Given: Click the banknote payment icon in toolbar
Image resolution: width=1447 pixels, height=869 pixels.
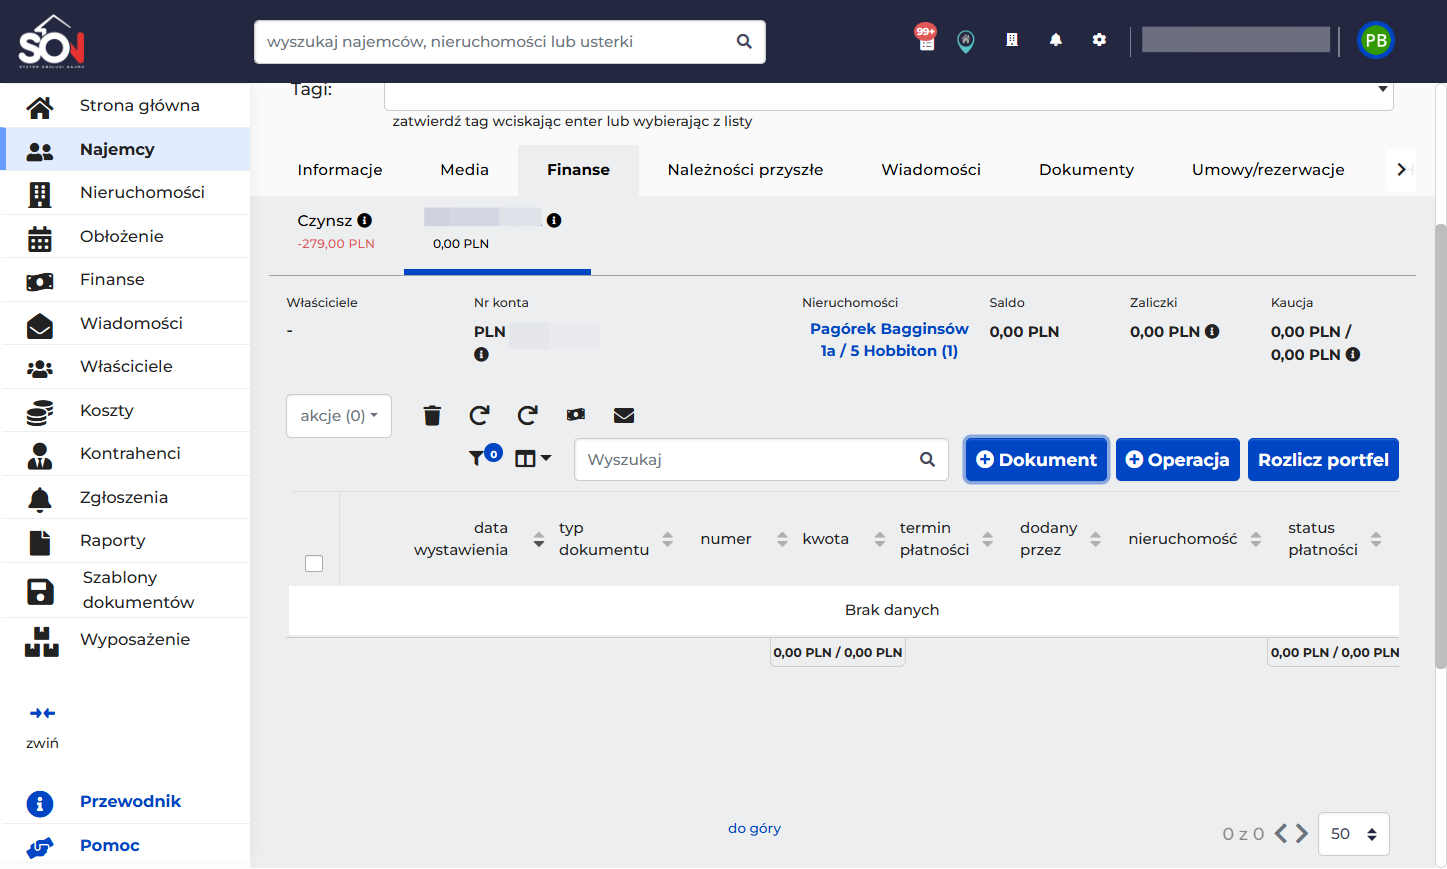Looking at the screenshot, I should [x=576, y=414].
